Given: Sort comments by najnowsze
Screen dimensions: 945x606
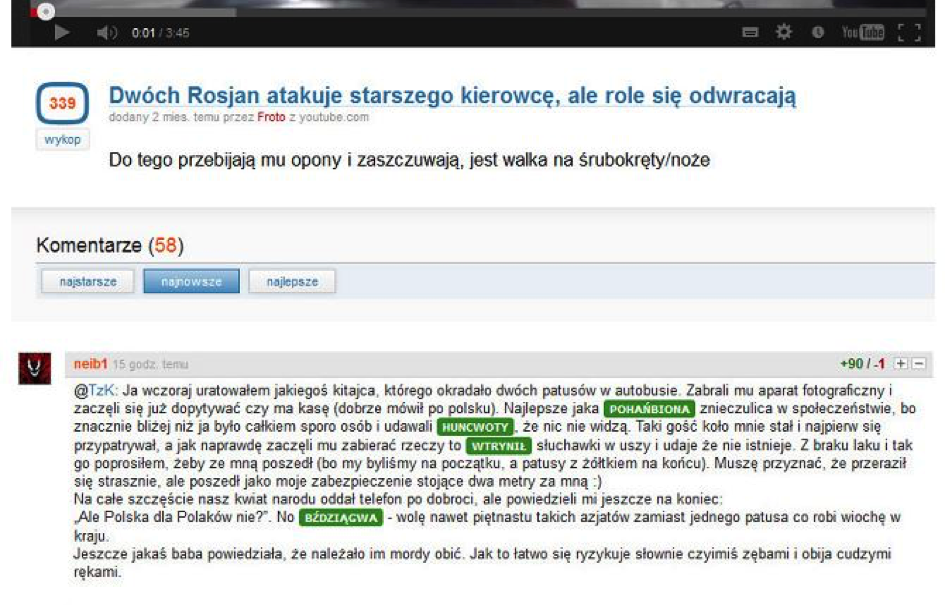Looking at the screenshot, I should click(x=191, y=282).
